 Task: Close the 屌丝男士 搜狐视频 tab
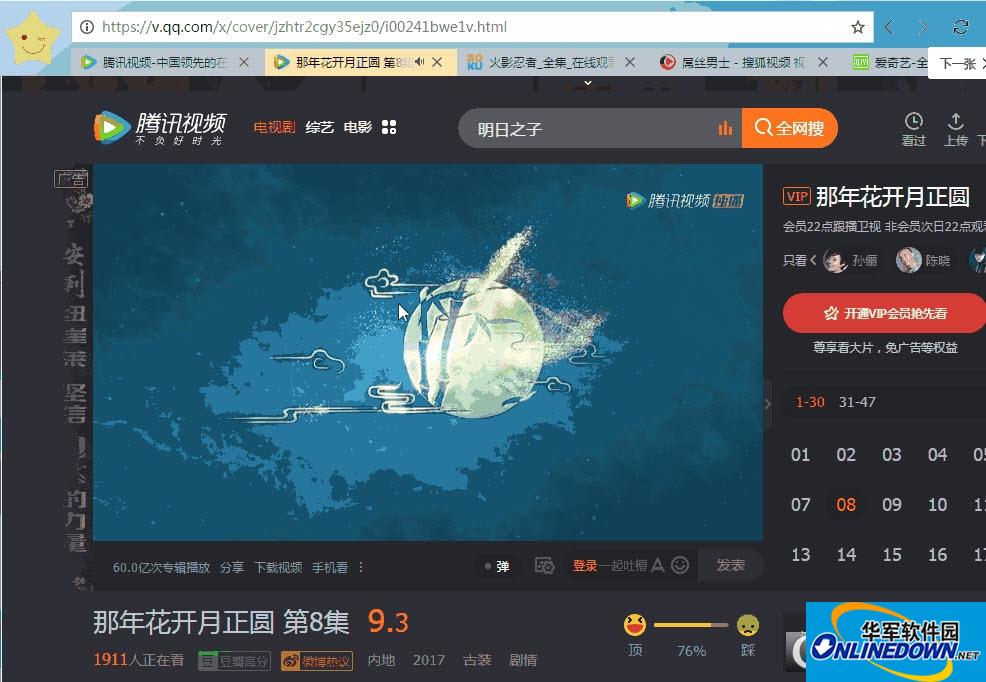(x=823, y=62)
